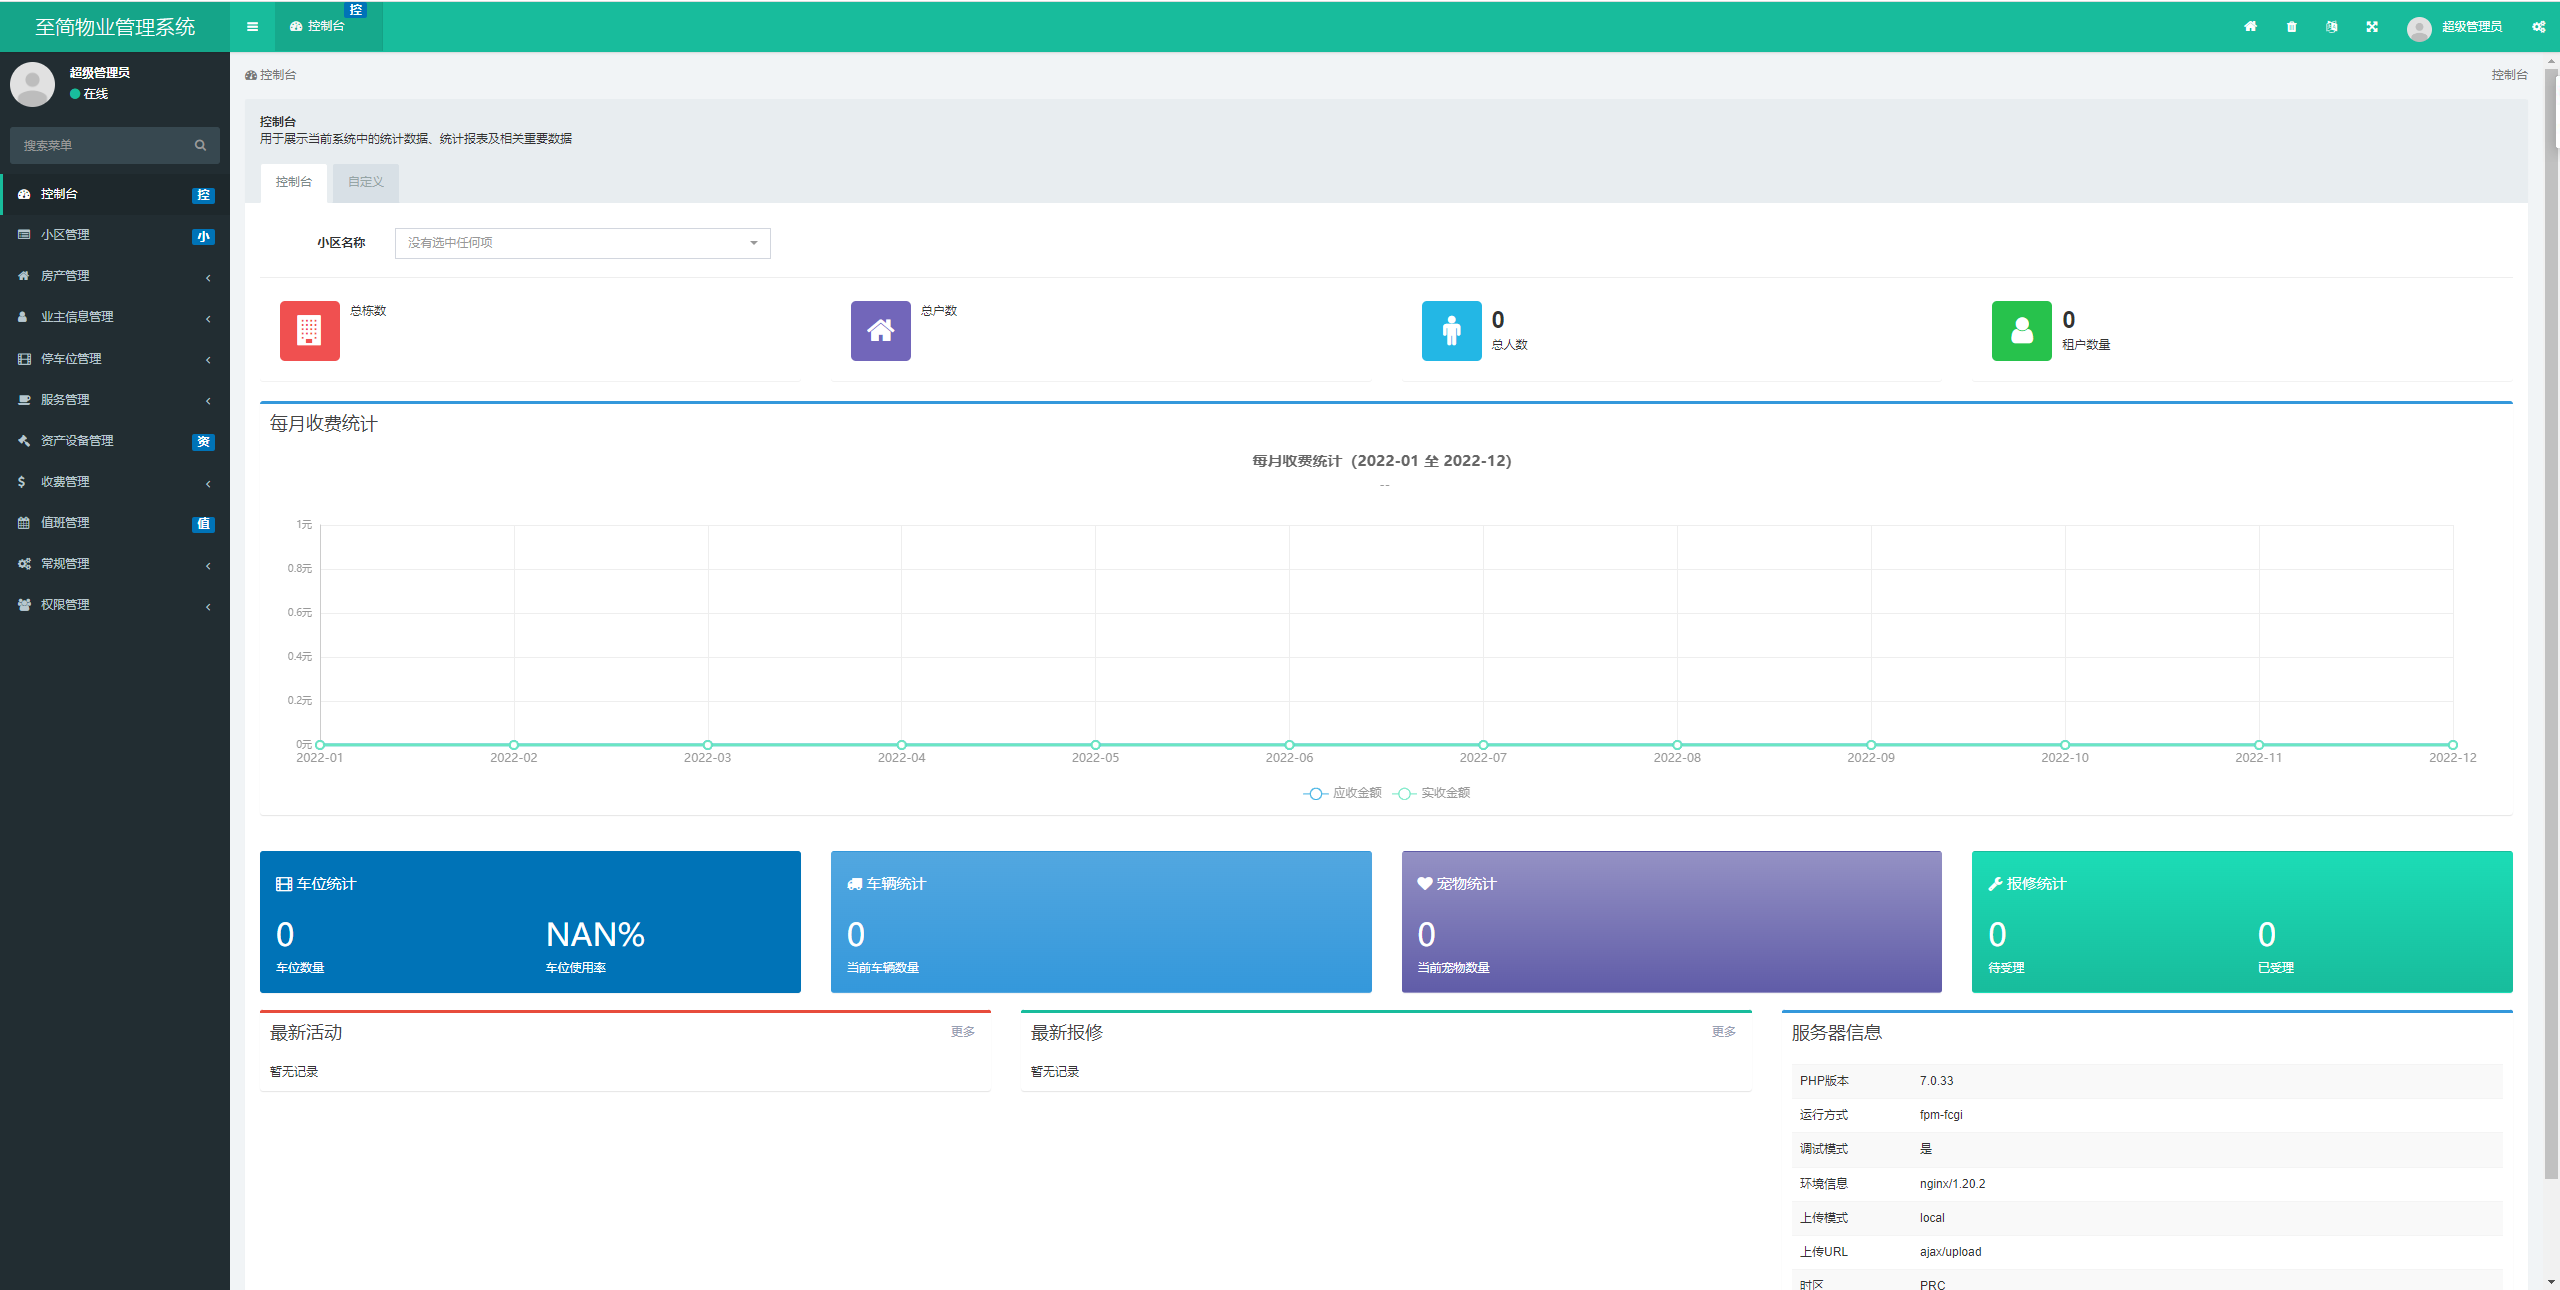The height and width of the screenshot is (1290, 2560).
Task: Click the home icon in top bar
Action: pos(2250,27)
